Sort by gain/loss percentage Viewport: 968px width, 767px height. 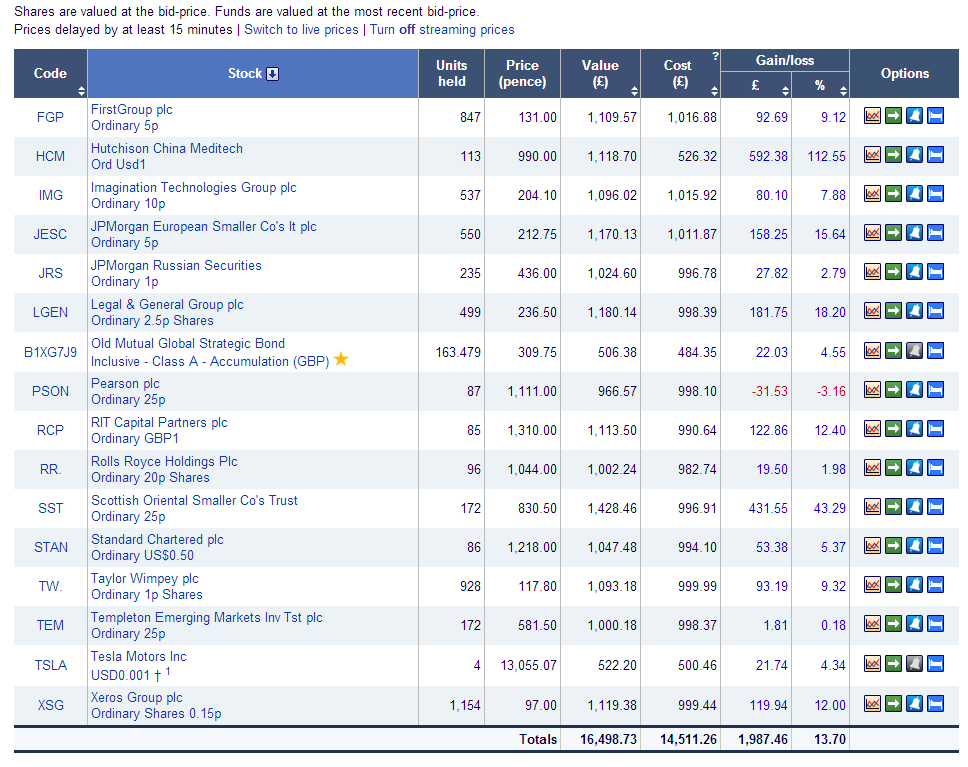(843, 91)
